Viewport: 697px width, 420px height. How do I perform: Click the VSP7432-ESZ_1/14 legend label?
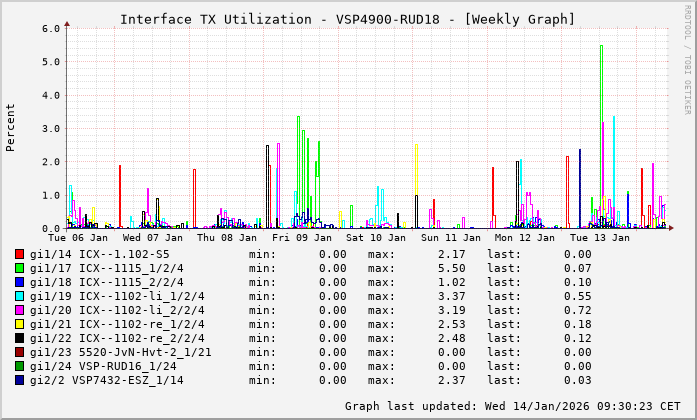[121, 380]
